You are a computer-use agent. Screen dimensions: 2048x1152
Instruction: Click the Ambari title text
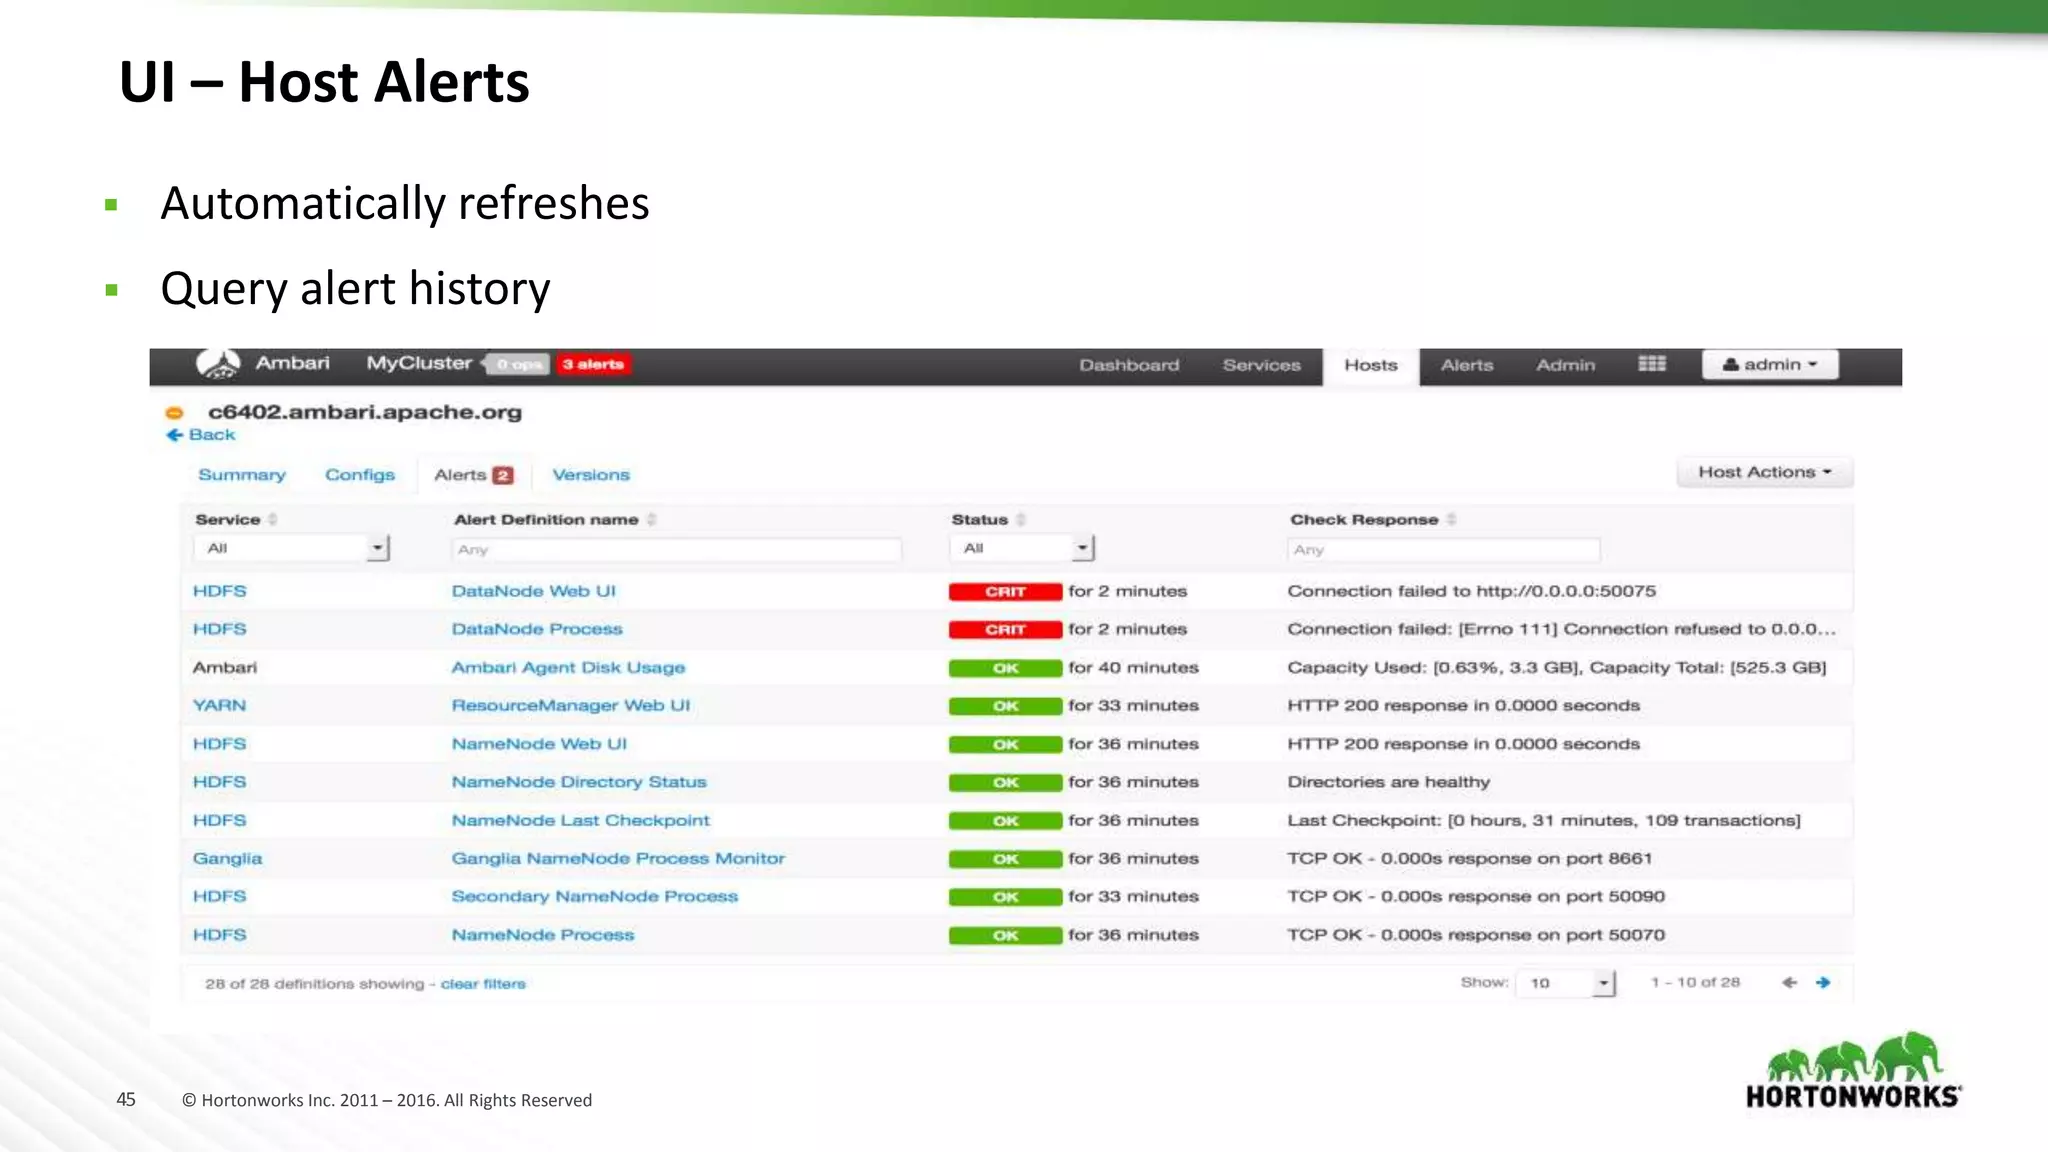click(292, 363)
